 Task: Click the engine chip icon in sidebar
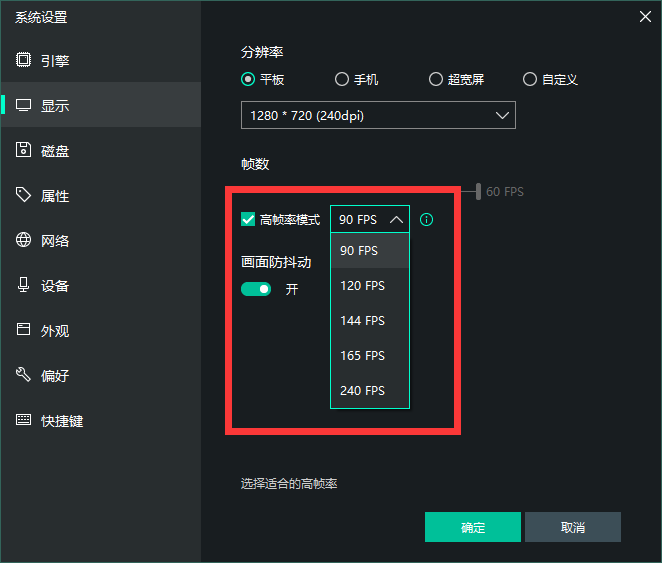[x=23, y=60]
